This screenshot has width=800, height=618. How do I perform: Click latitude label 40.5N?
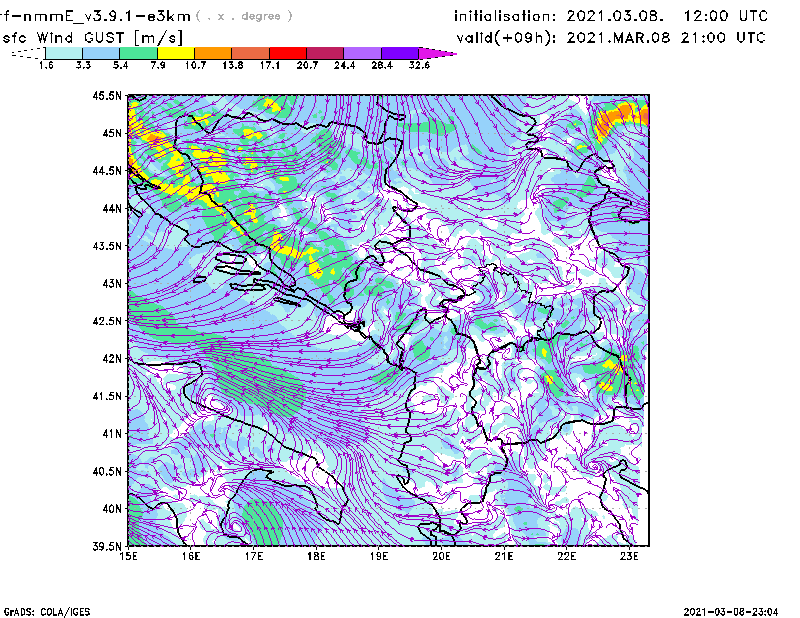pos(107,472)
